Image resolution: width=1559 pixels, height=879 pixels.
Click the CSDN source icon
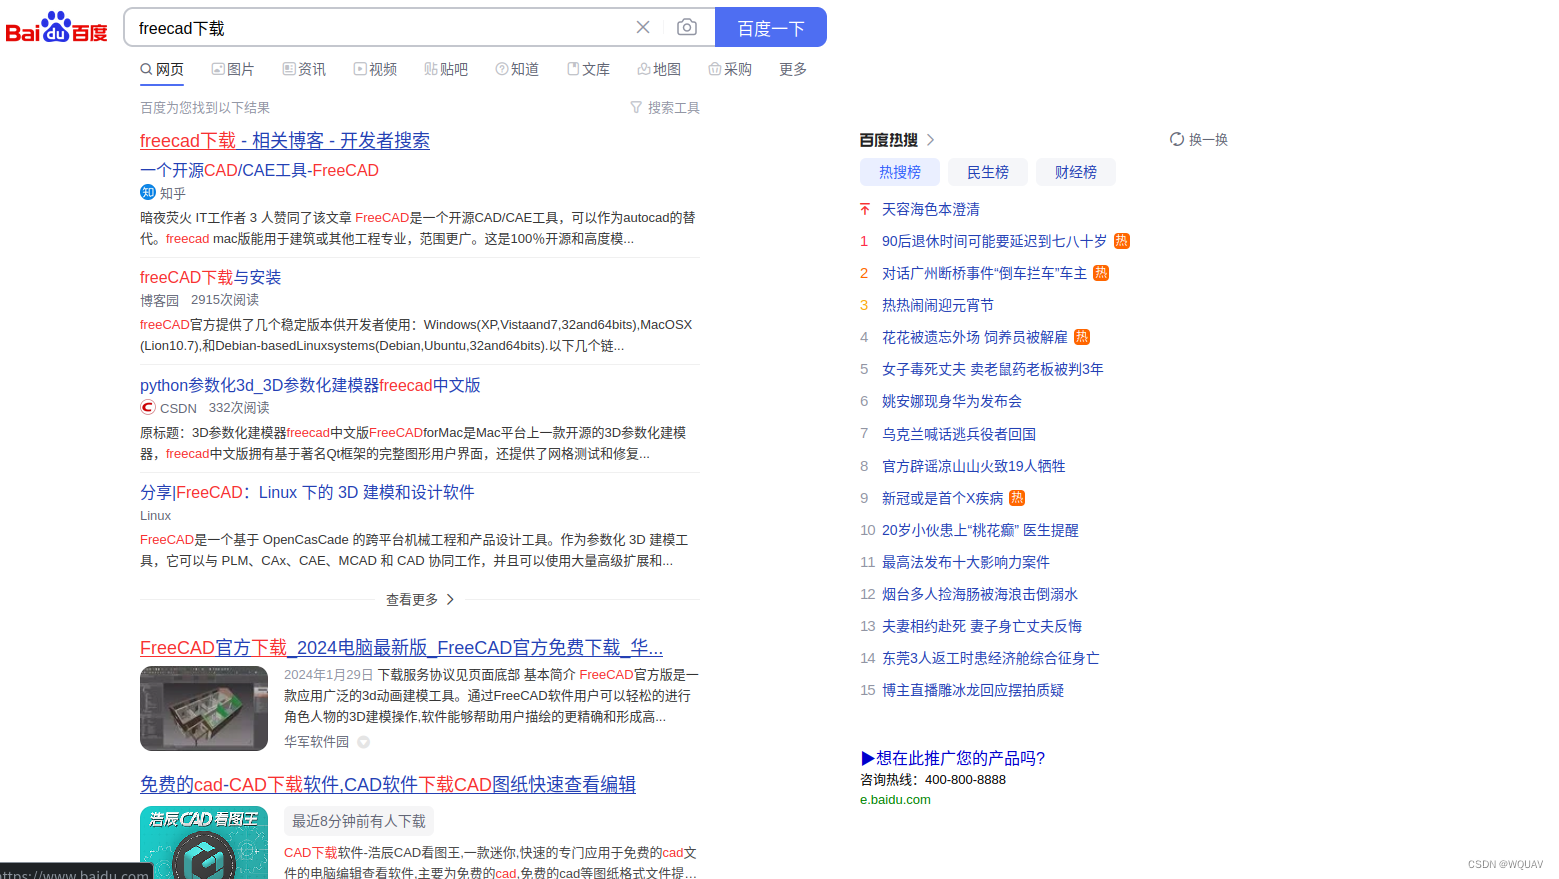tap(148, 408)
